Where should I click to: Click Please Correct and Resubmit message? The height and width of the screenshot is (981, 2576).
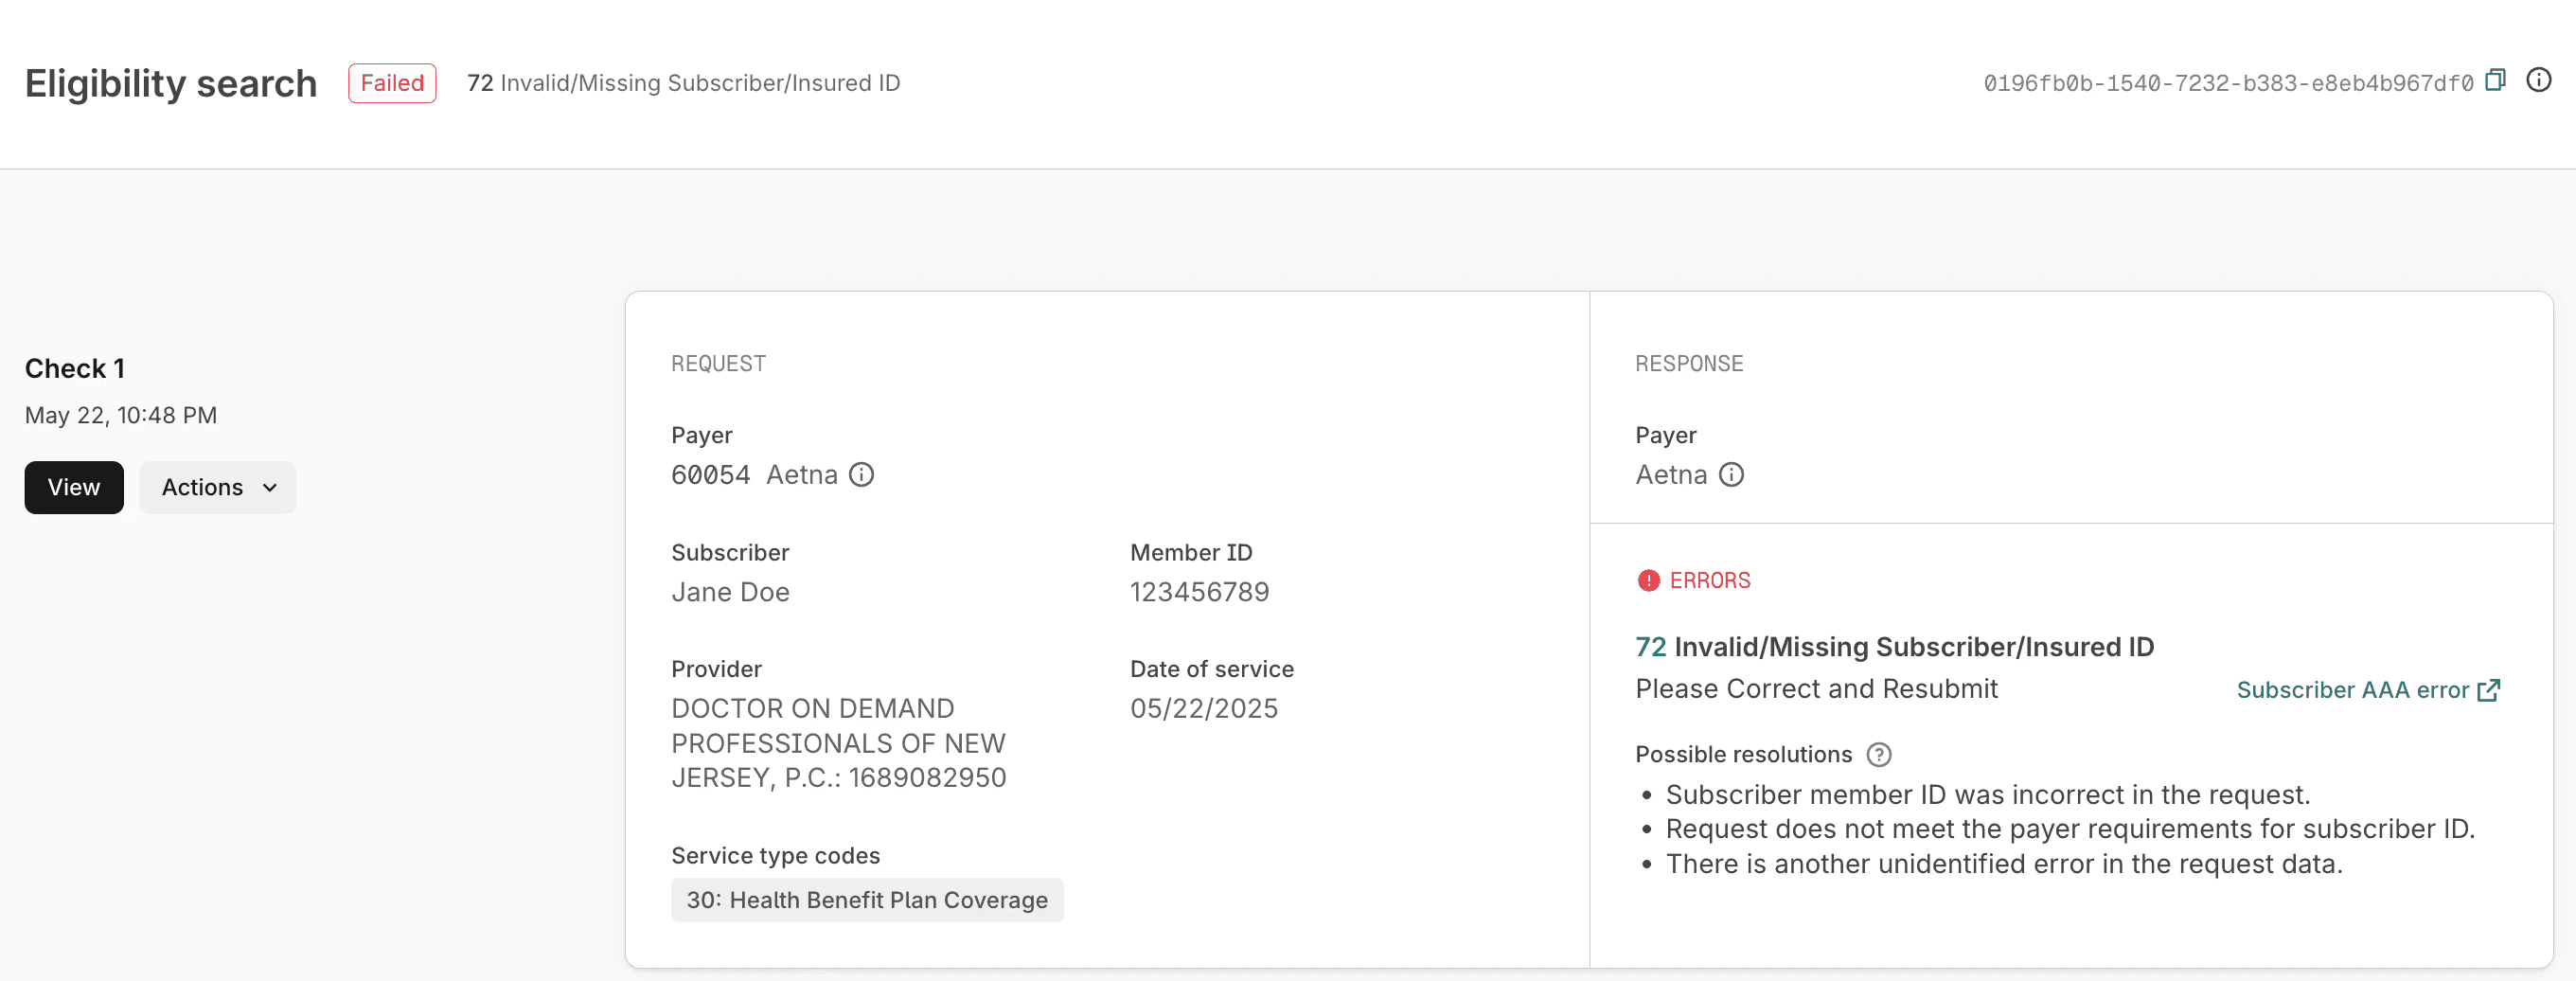point(1816,689)
